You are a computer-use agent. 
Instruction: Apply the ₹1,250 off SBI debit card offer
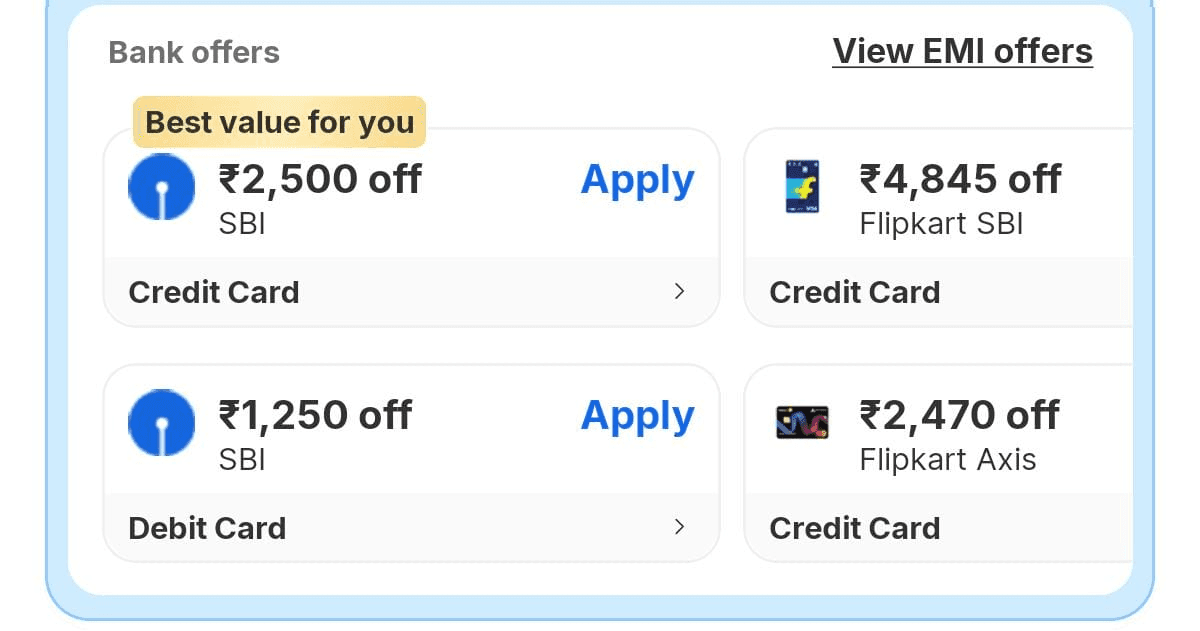(637, 417)
